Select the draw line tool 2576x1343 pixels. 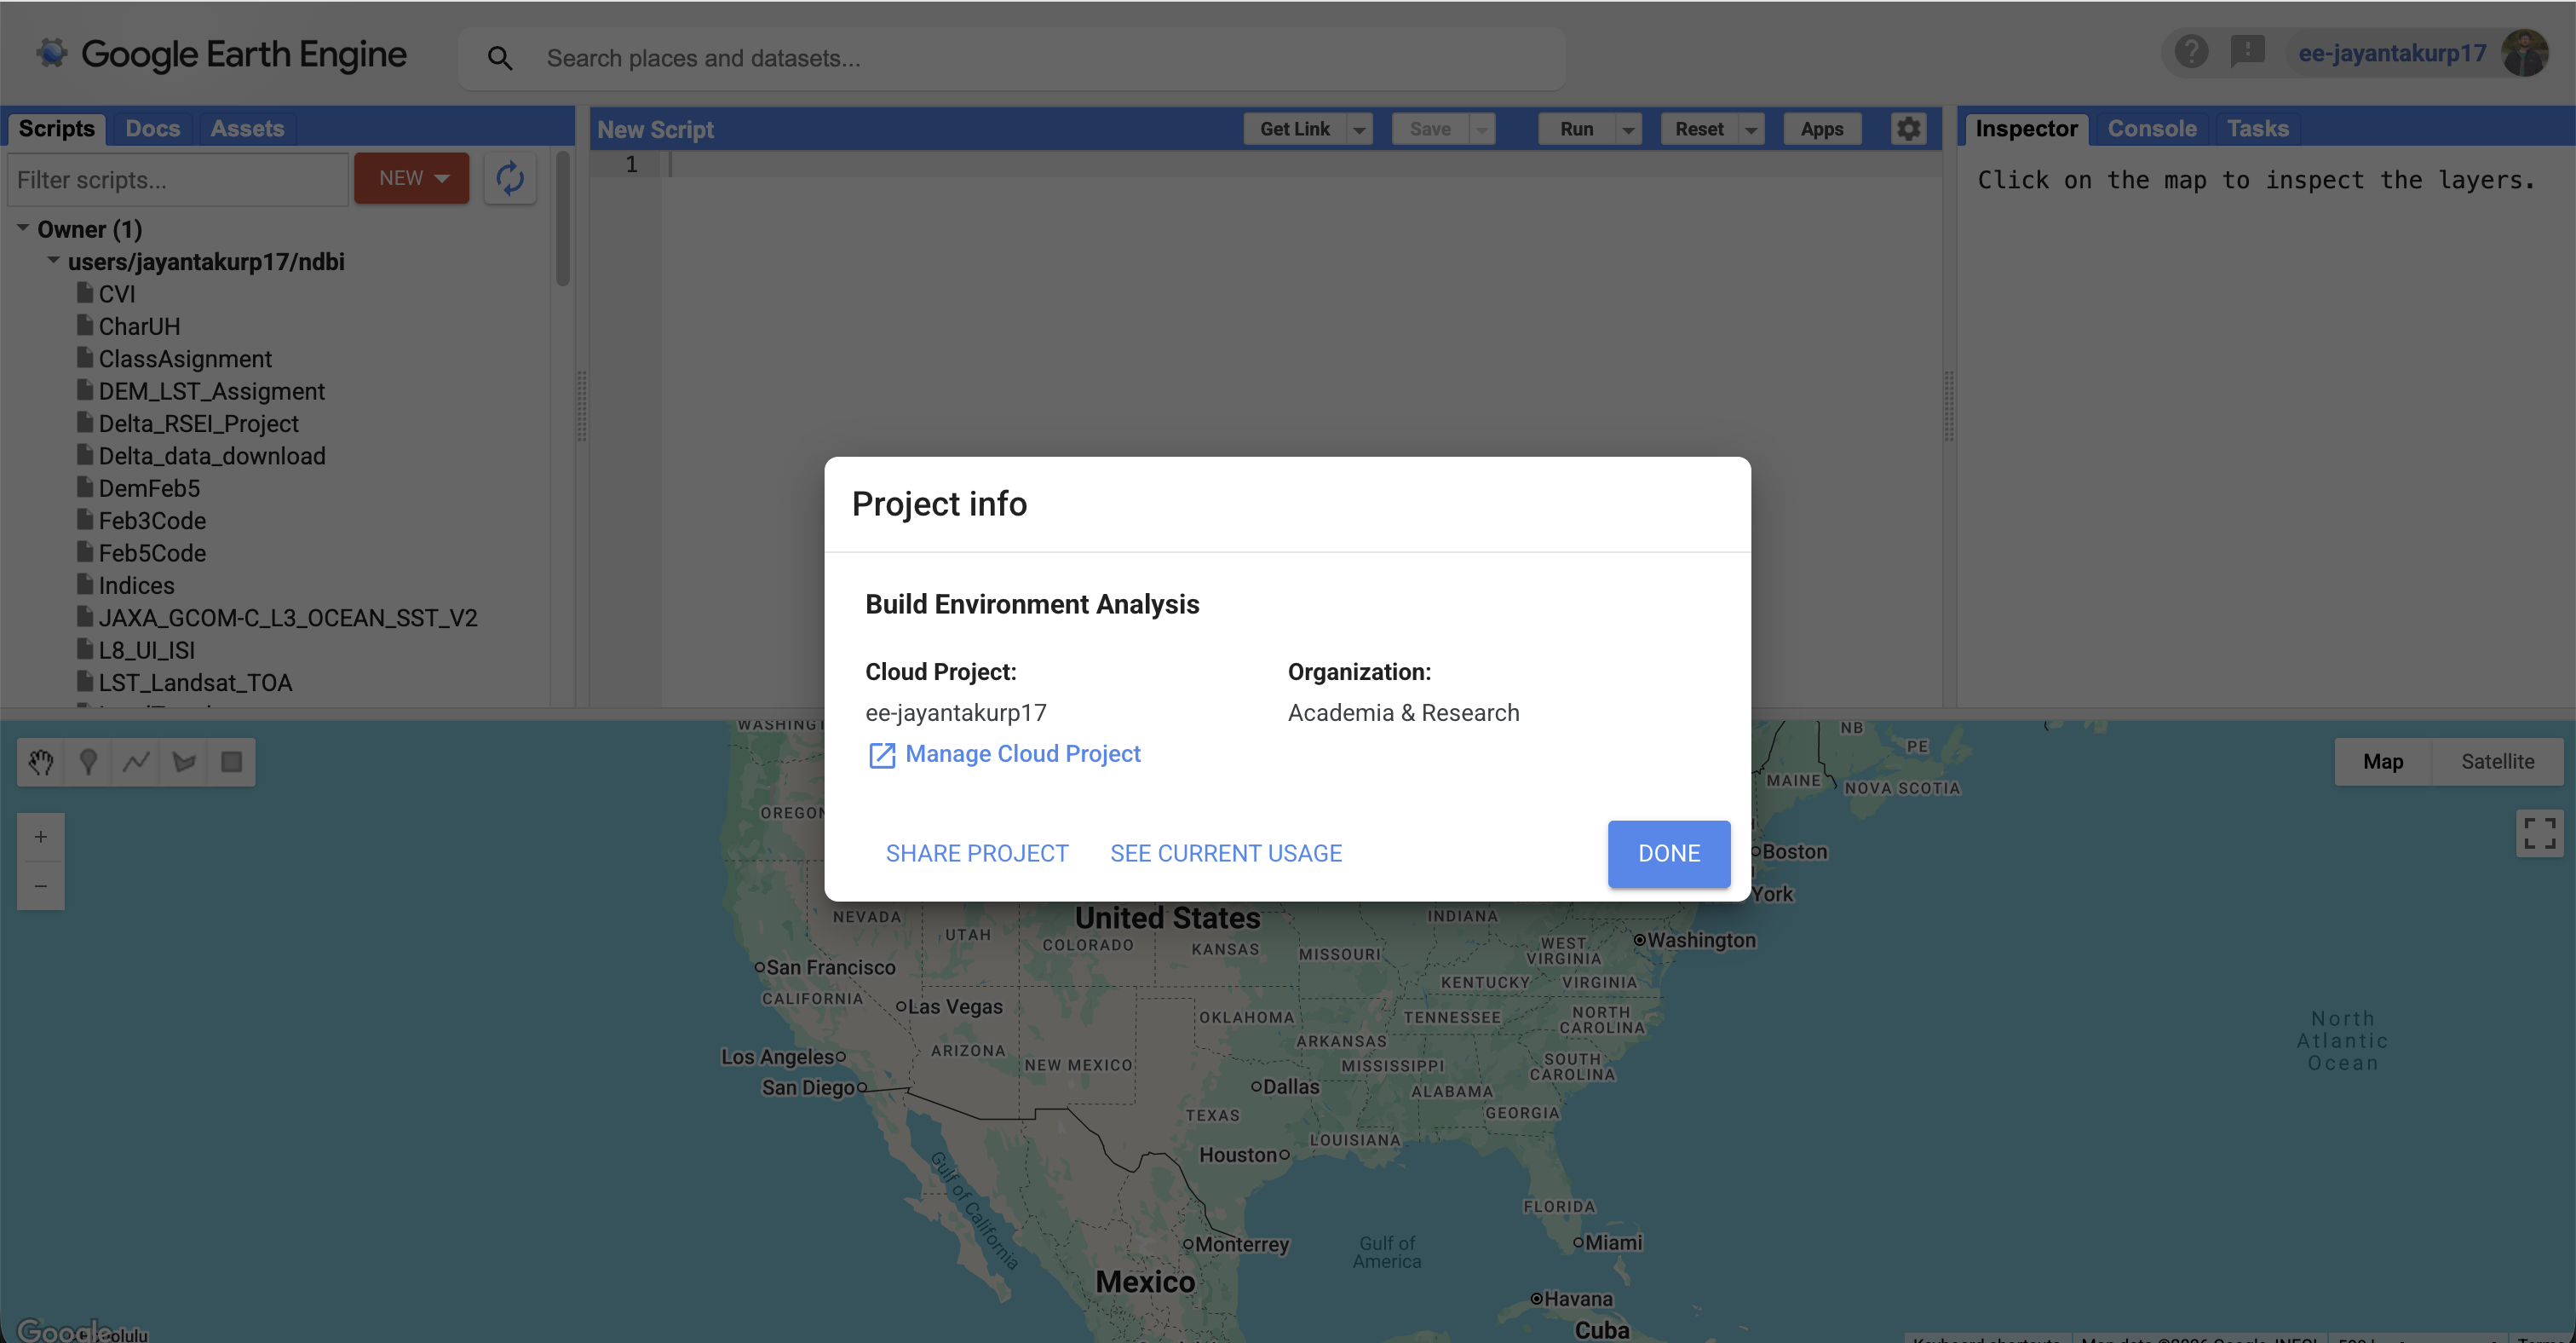pos(136,762)
